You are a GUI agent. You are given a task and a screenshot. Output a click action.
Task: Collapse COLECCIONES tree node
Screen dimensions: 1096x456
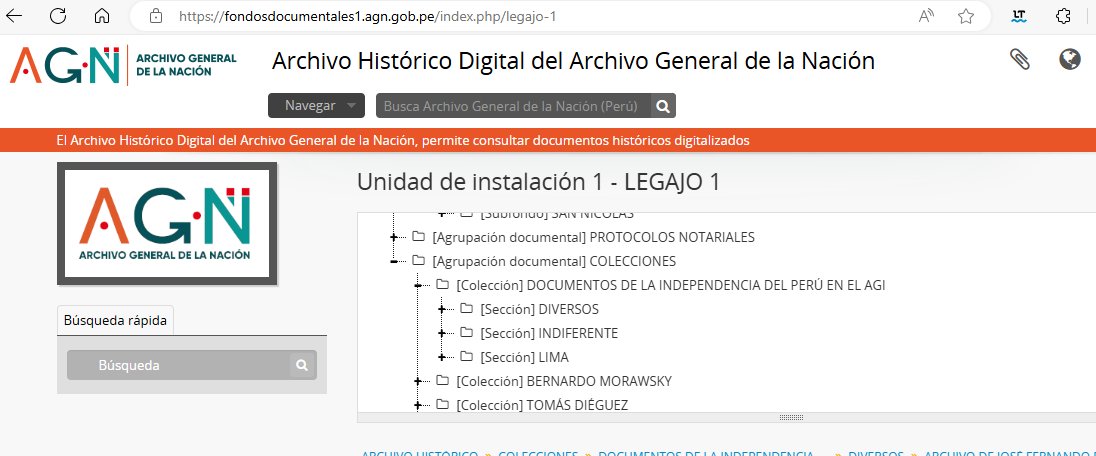tap(394, 262)
